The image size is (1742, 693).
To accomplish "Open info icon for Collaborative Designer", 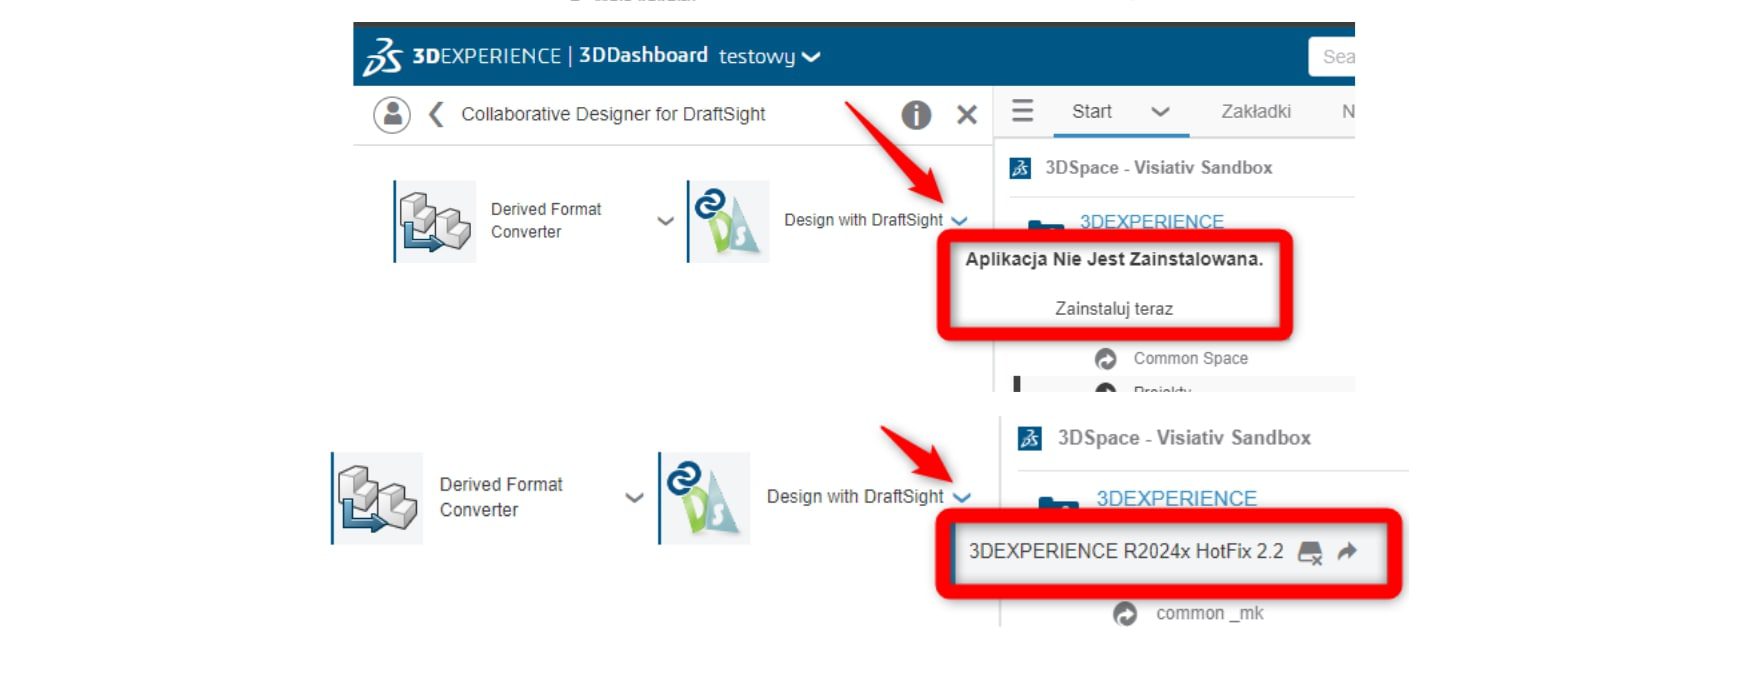I will pyautogui.click(x=916, y=115).
